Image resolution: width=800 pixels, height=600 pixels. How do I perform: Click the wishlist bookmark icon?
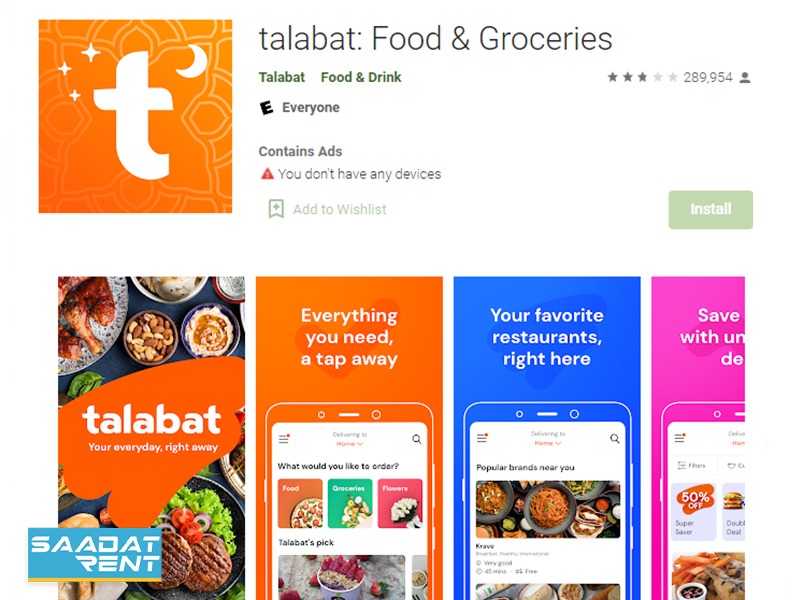pyautogui.click(x=276, y=209)
